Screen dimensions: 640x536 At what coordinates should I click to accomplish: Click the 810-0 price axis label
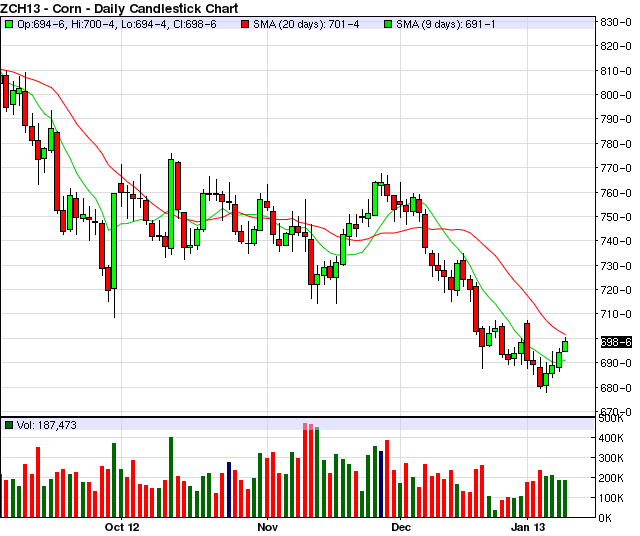[616, 71]
